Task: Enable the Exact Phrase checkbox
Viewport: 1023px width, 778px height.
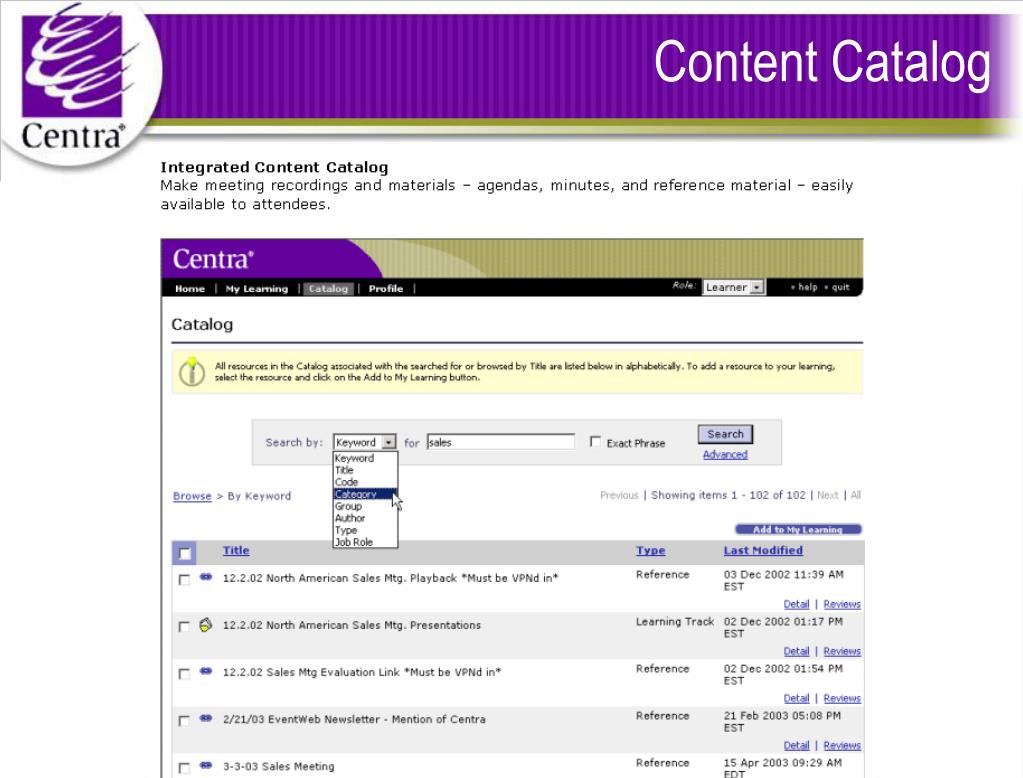Action: tap(595, 442)
